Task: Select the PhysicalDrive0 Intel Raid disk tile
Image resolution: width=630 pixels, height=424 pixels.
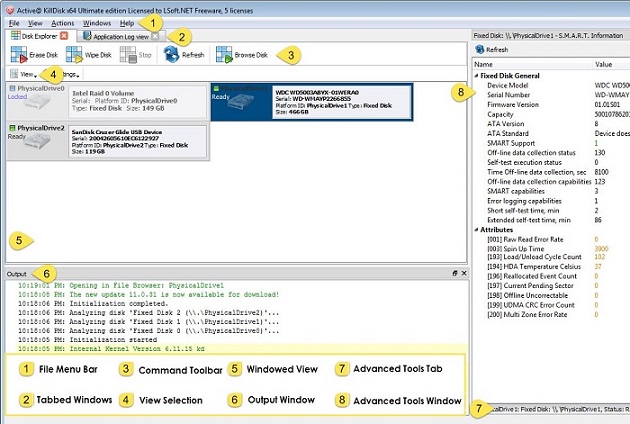Action: click(x=108, y=100)
